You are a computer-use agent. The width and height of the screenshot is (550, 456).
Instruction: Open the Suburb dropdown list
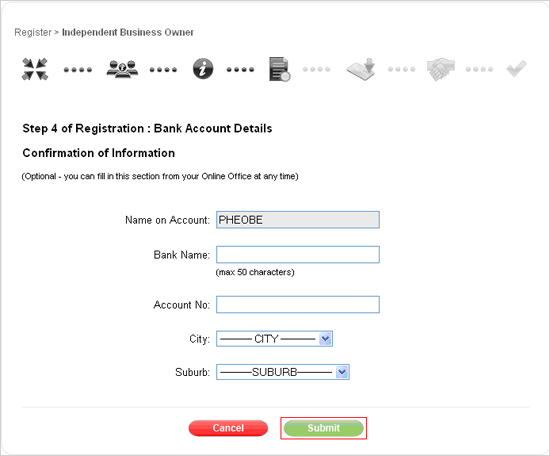[283, 372]
